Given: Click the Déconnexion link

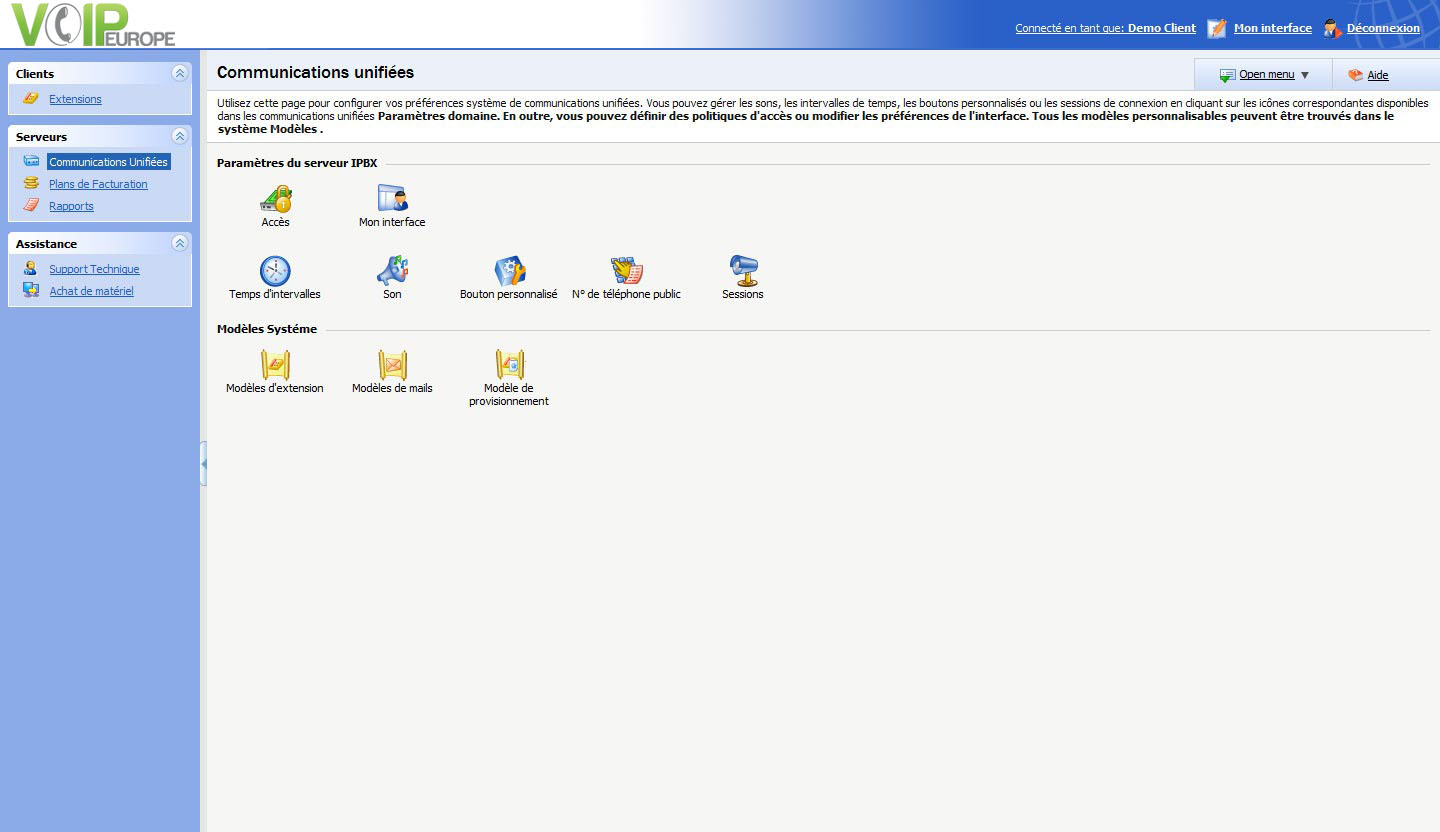Looking at the screenshot, I should (1382, 28).
